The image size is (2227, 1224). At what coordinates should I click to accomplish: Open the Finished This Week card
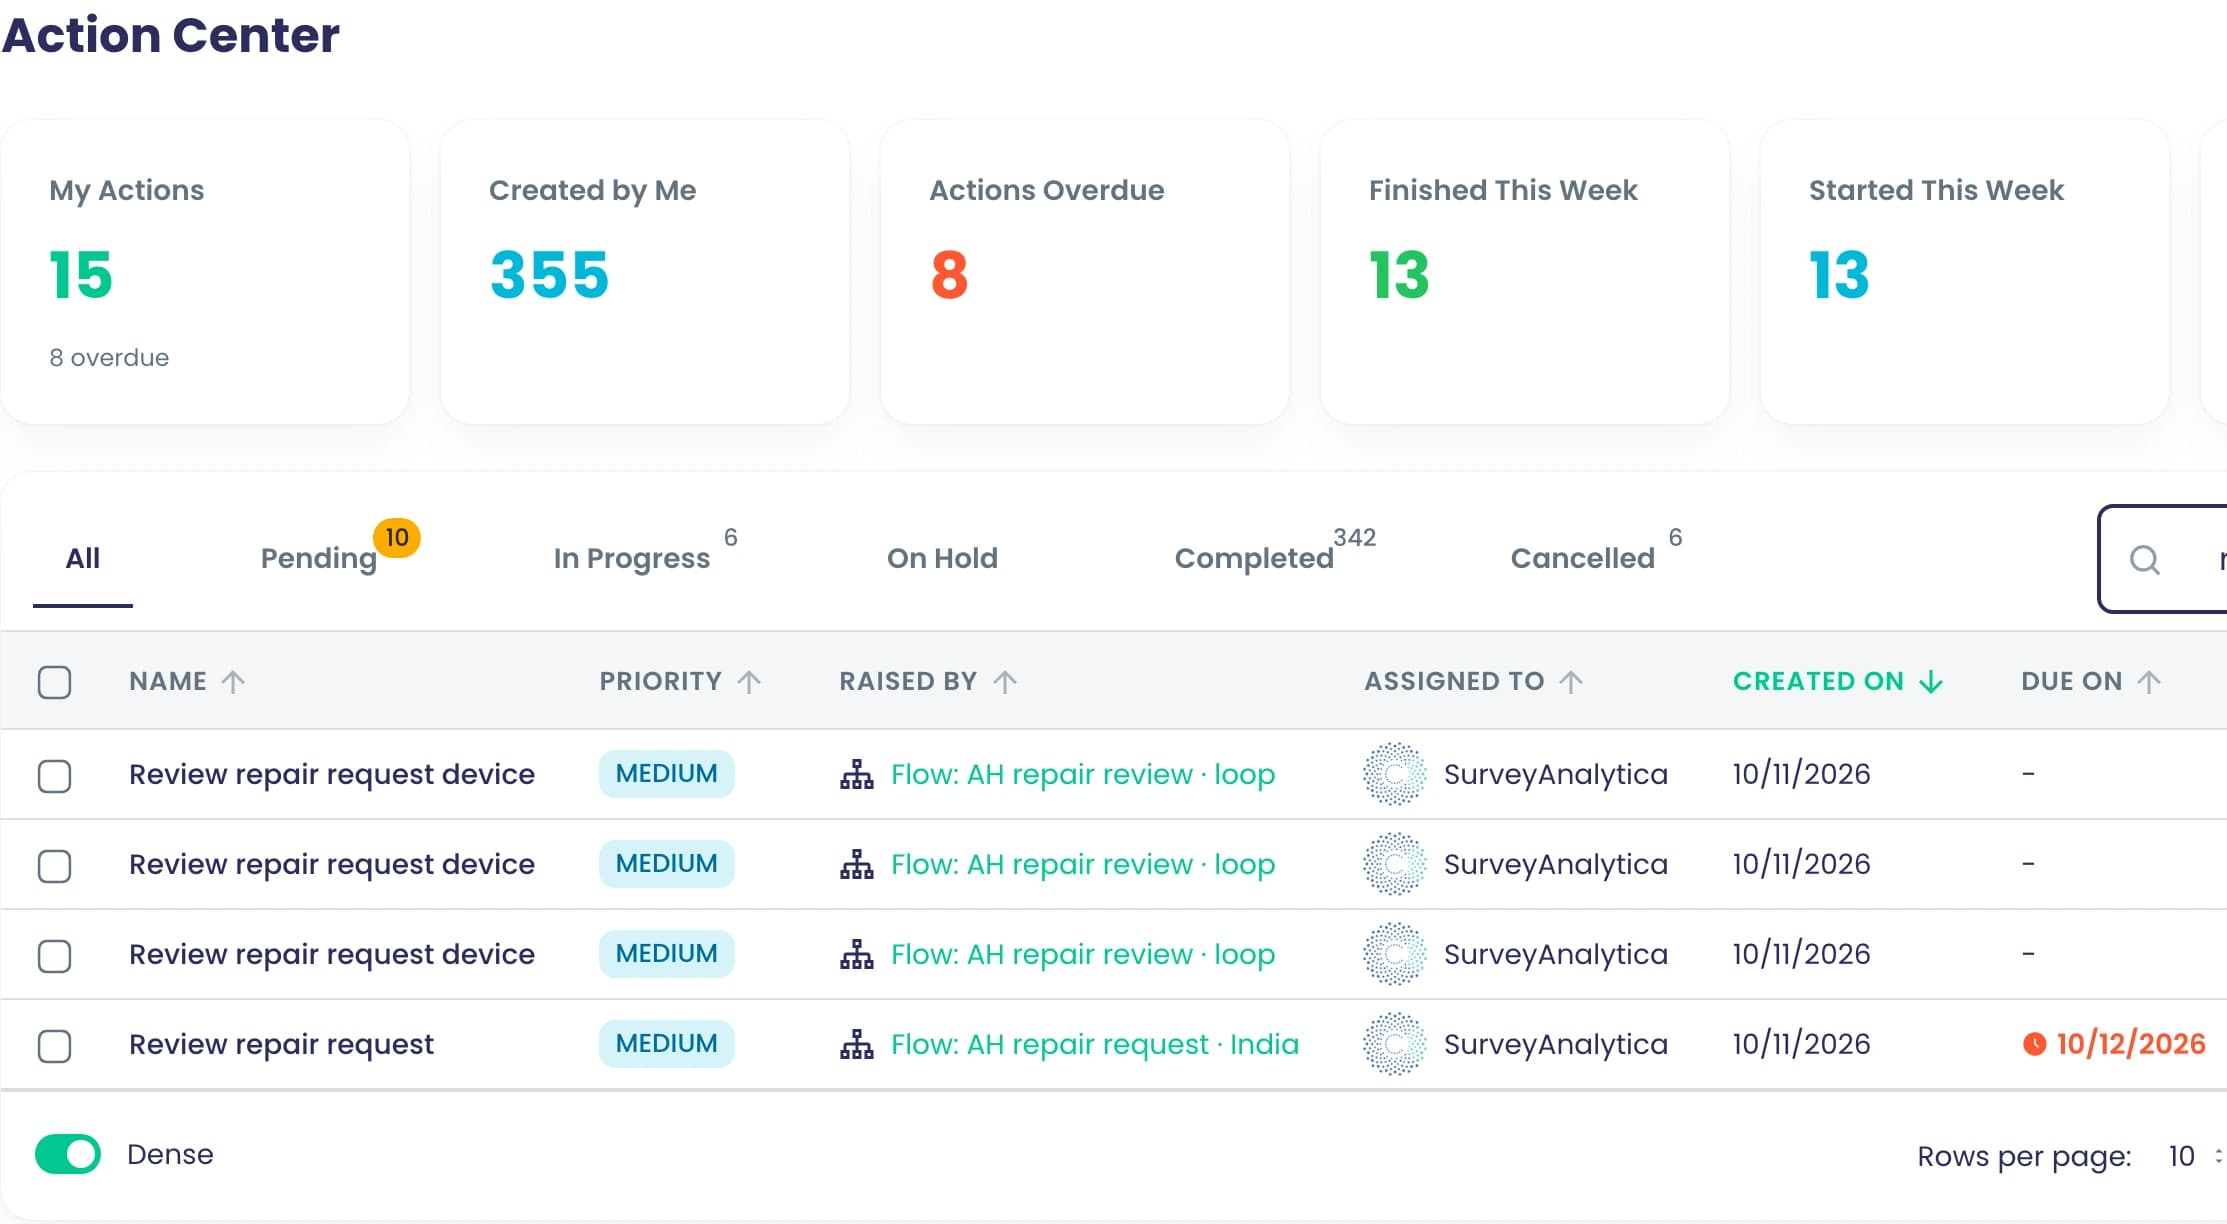coord(1525,272)
